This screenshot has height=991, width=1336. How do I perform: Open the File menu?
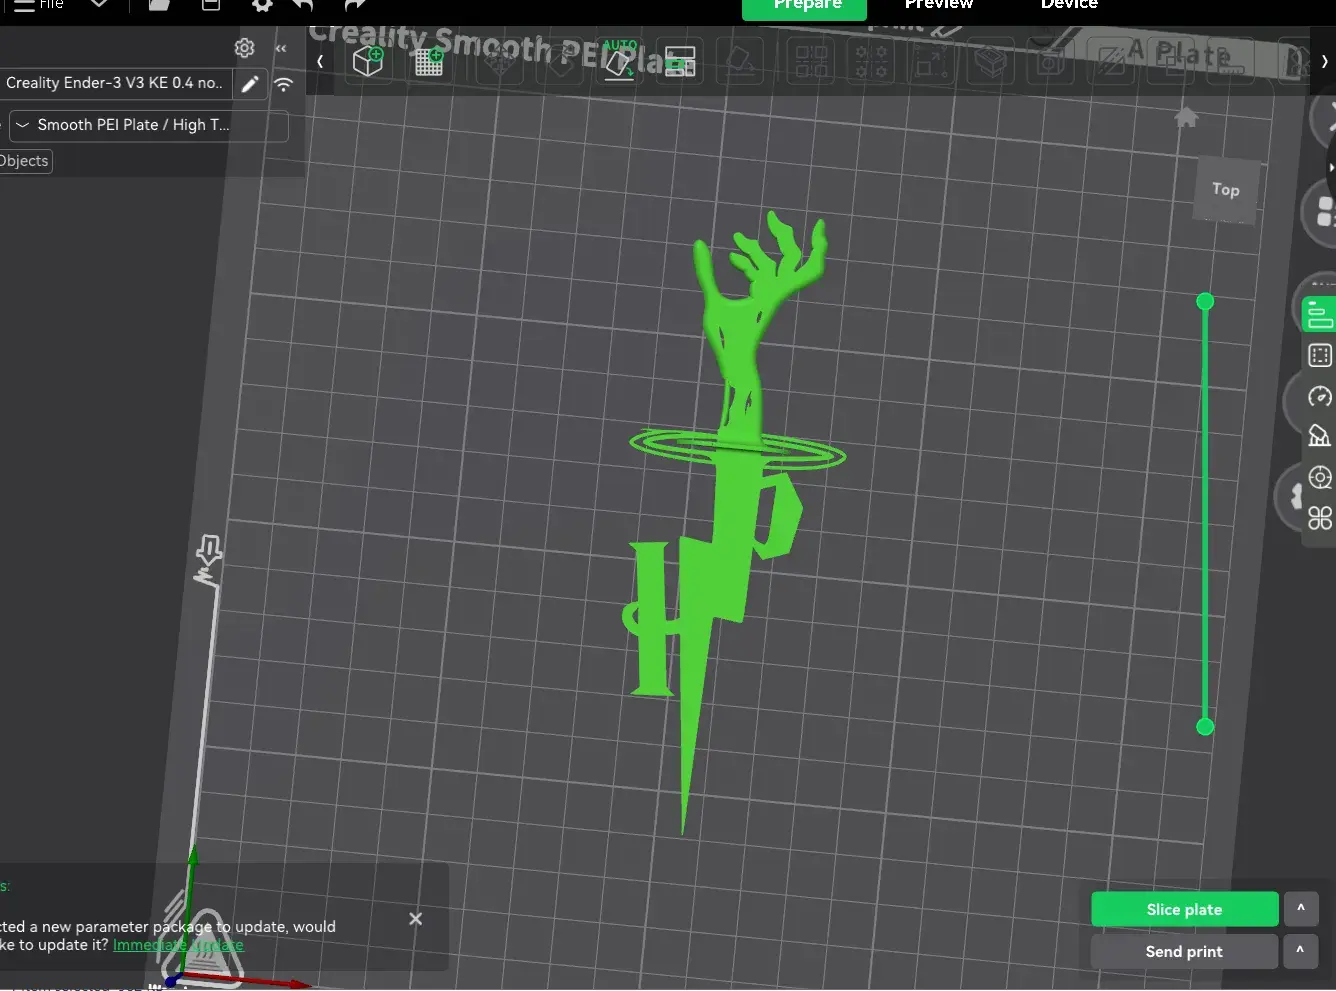pyautogui.click(x=39, y=5)
